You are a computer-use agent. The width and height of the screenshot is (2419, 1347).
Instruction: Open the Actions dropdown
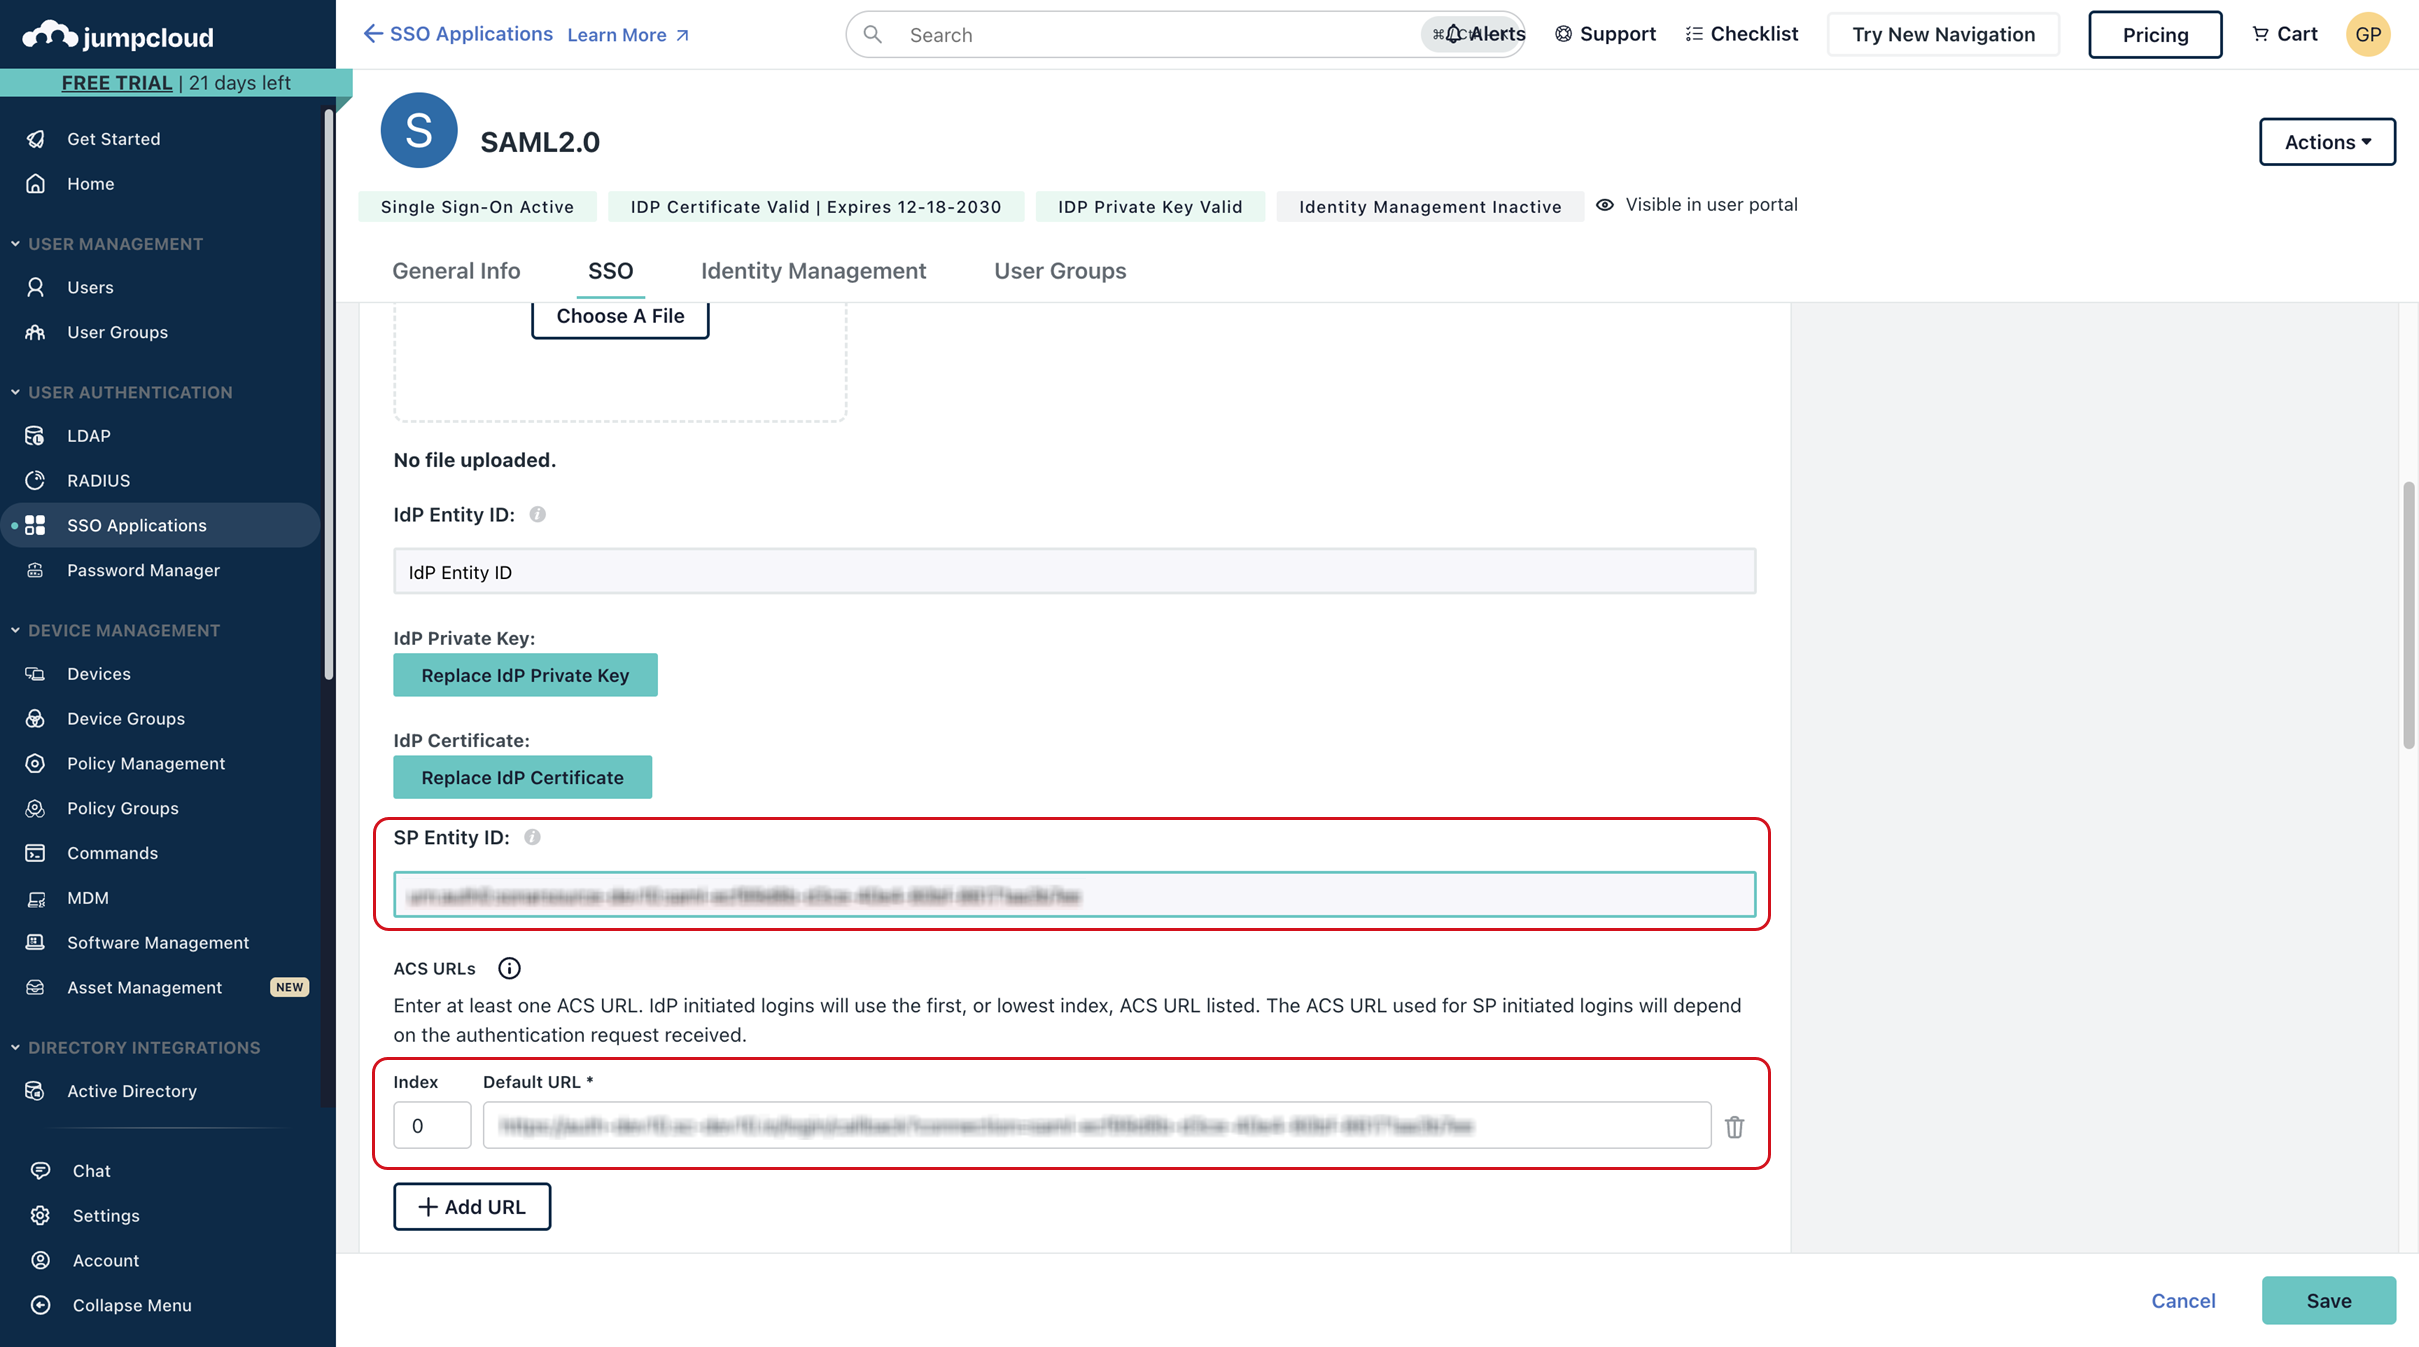2327,142
